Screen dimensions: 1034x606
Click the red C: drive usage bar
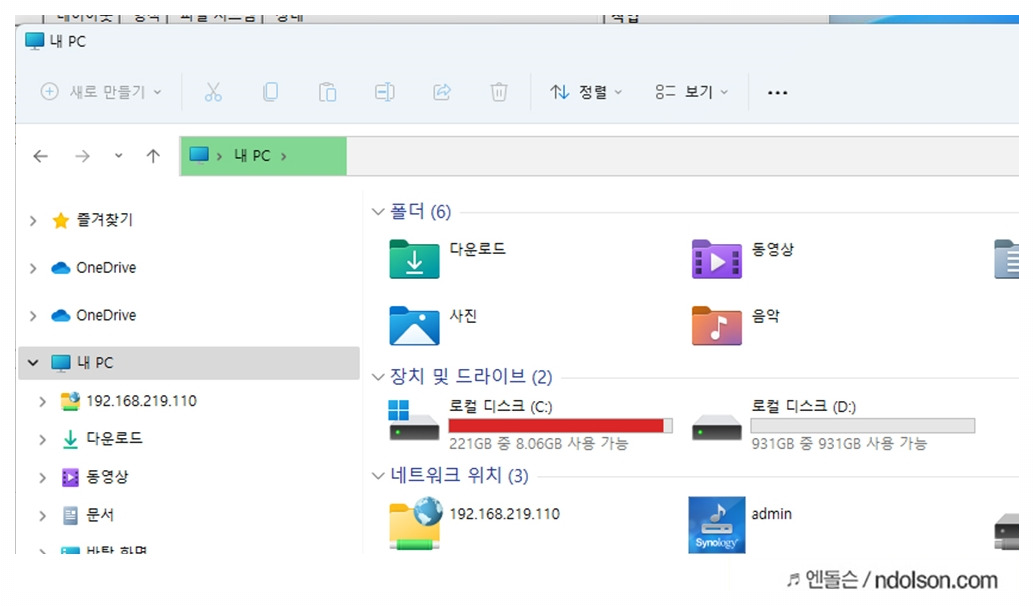point(561,426)
